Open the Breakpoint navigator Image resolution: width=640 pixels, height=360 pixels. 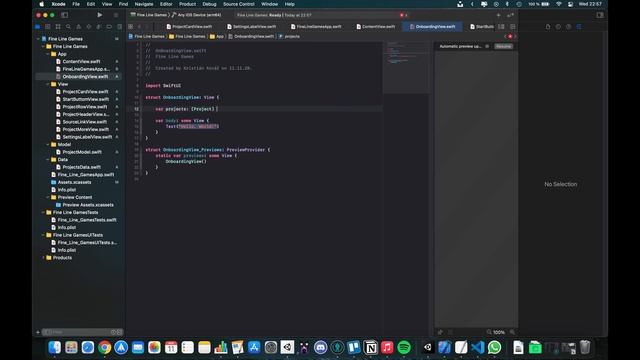pos(109,27)
